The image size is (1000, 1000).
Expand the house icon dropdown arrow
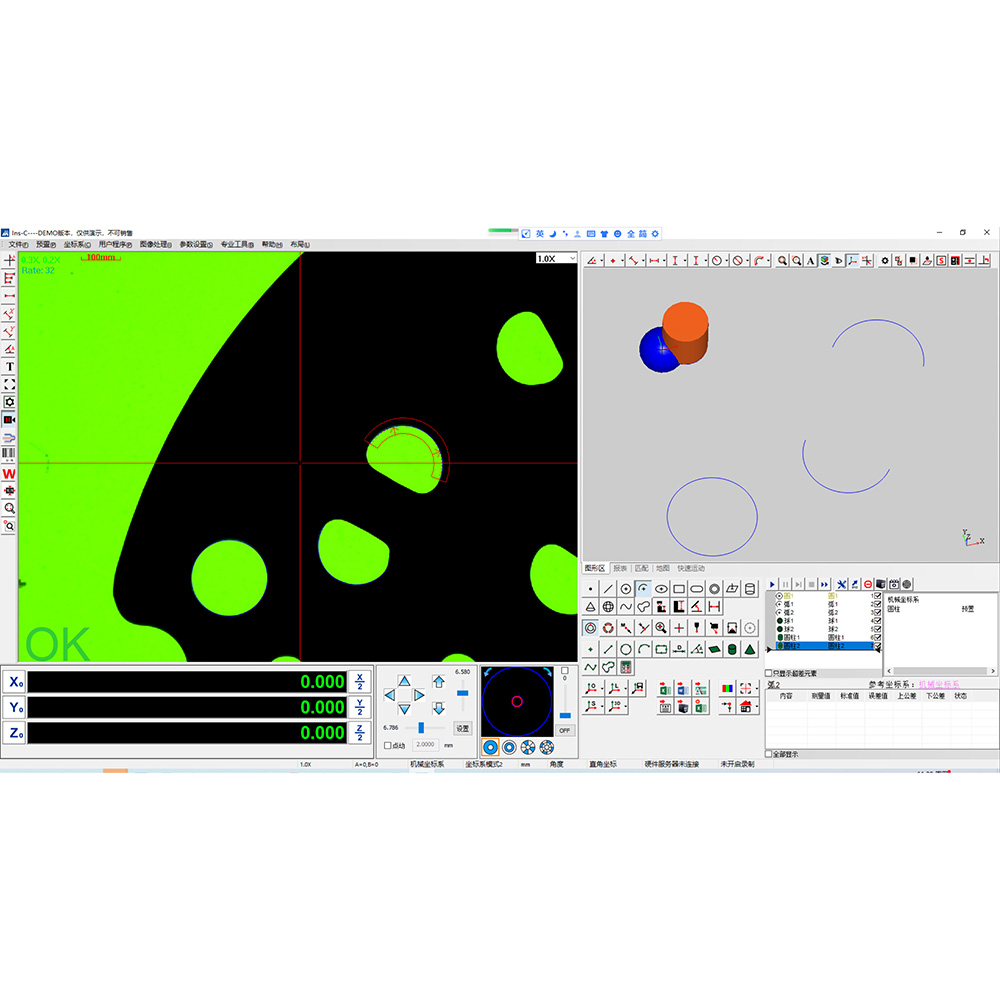[755, 707]
